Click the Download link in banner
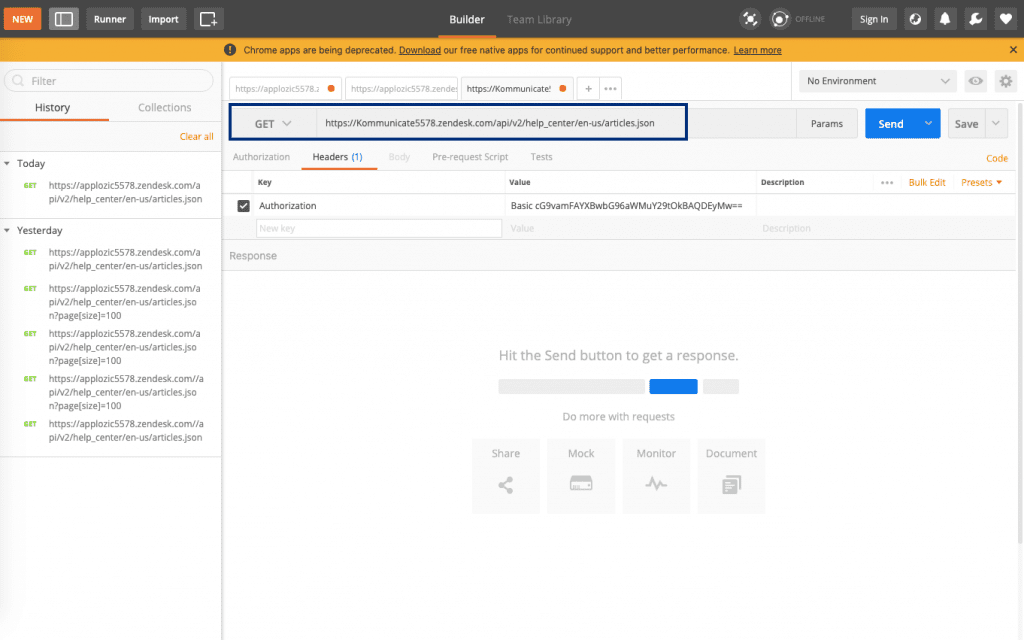1024x640 pixels. [x=420, y=50]
